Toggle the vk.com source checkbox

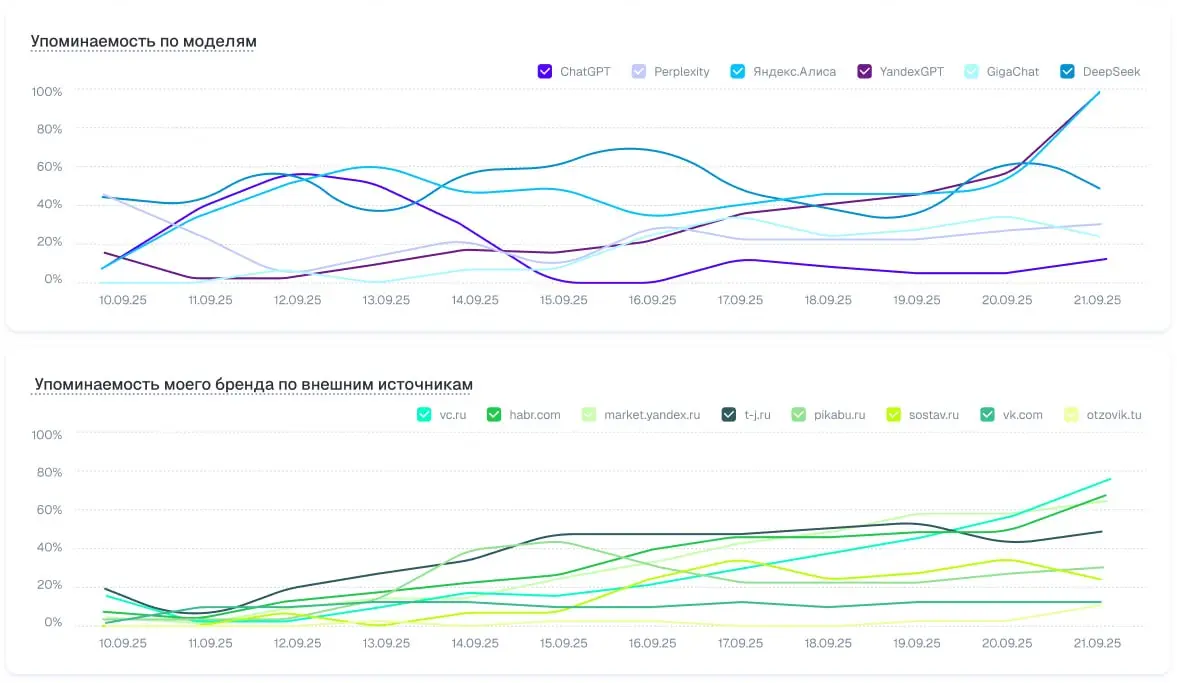click(x=988, y=414)
